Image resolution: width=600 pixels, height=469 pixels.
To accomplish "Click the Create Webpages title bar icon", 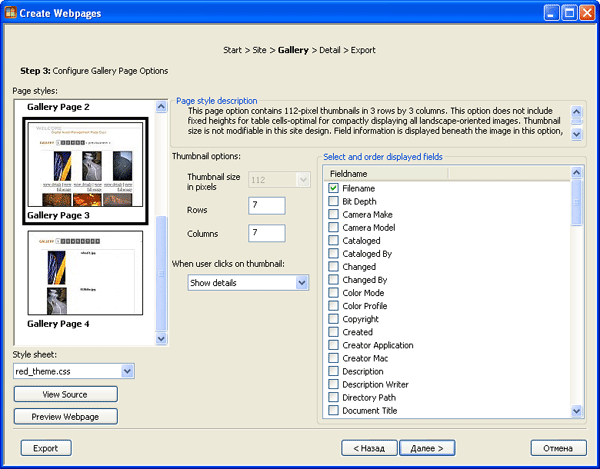I will 10,12.
